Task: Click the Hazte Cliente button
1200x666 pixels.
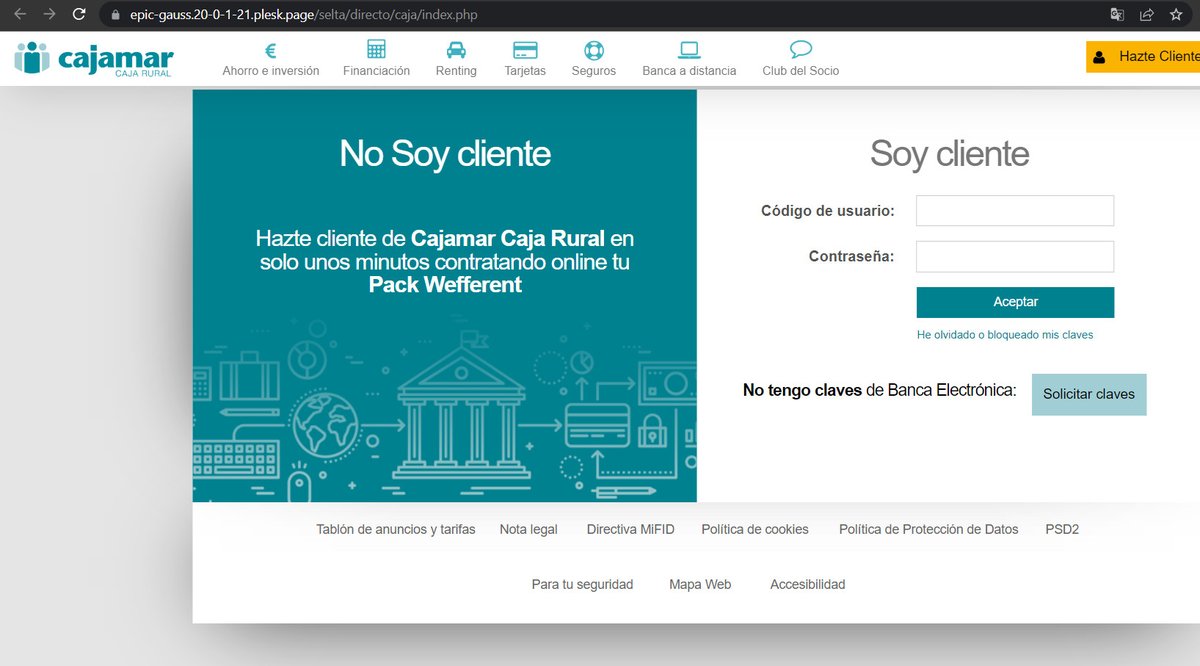Action: click(1143, 57)
